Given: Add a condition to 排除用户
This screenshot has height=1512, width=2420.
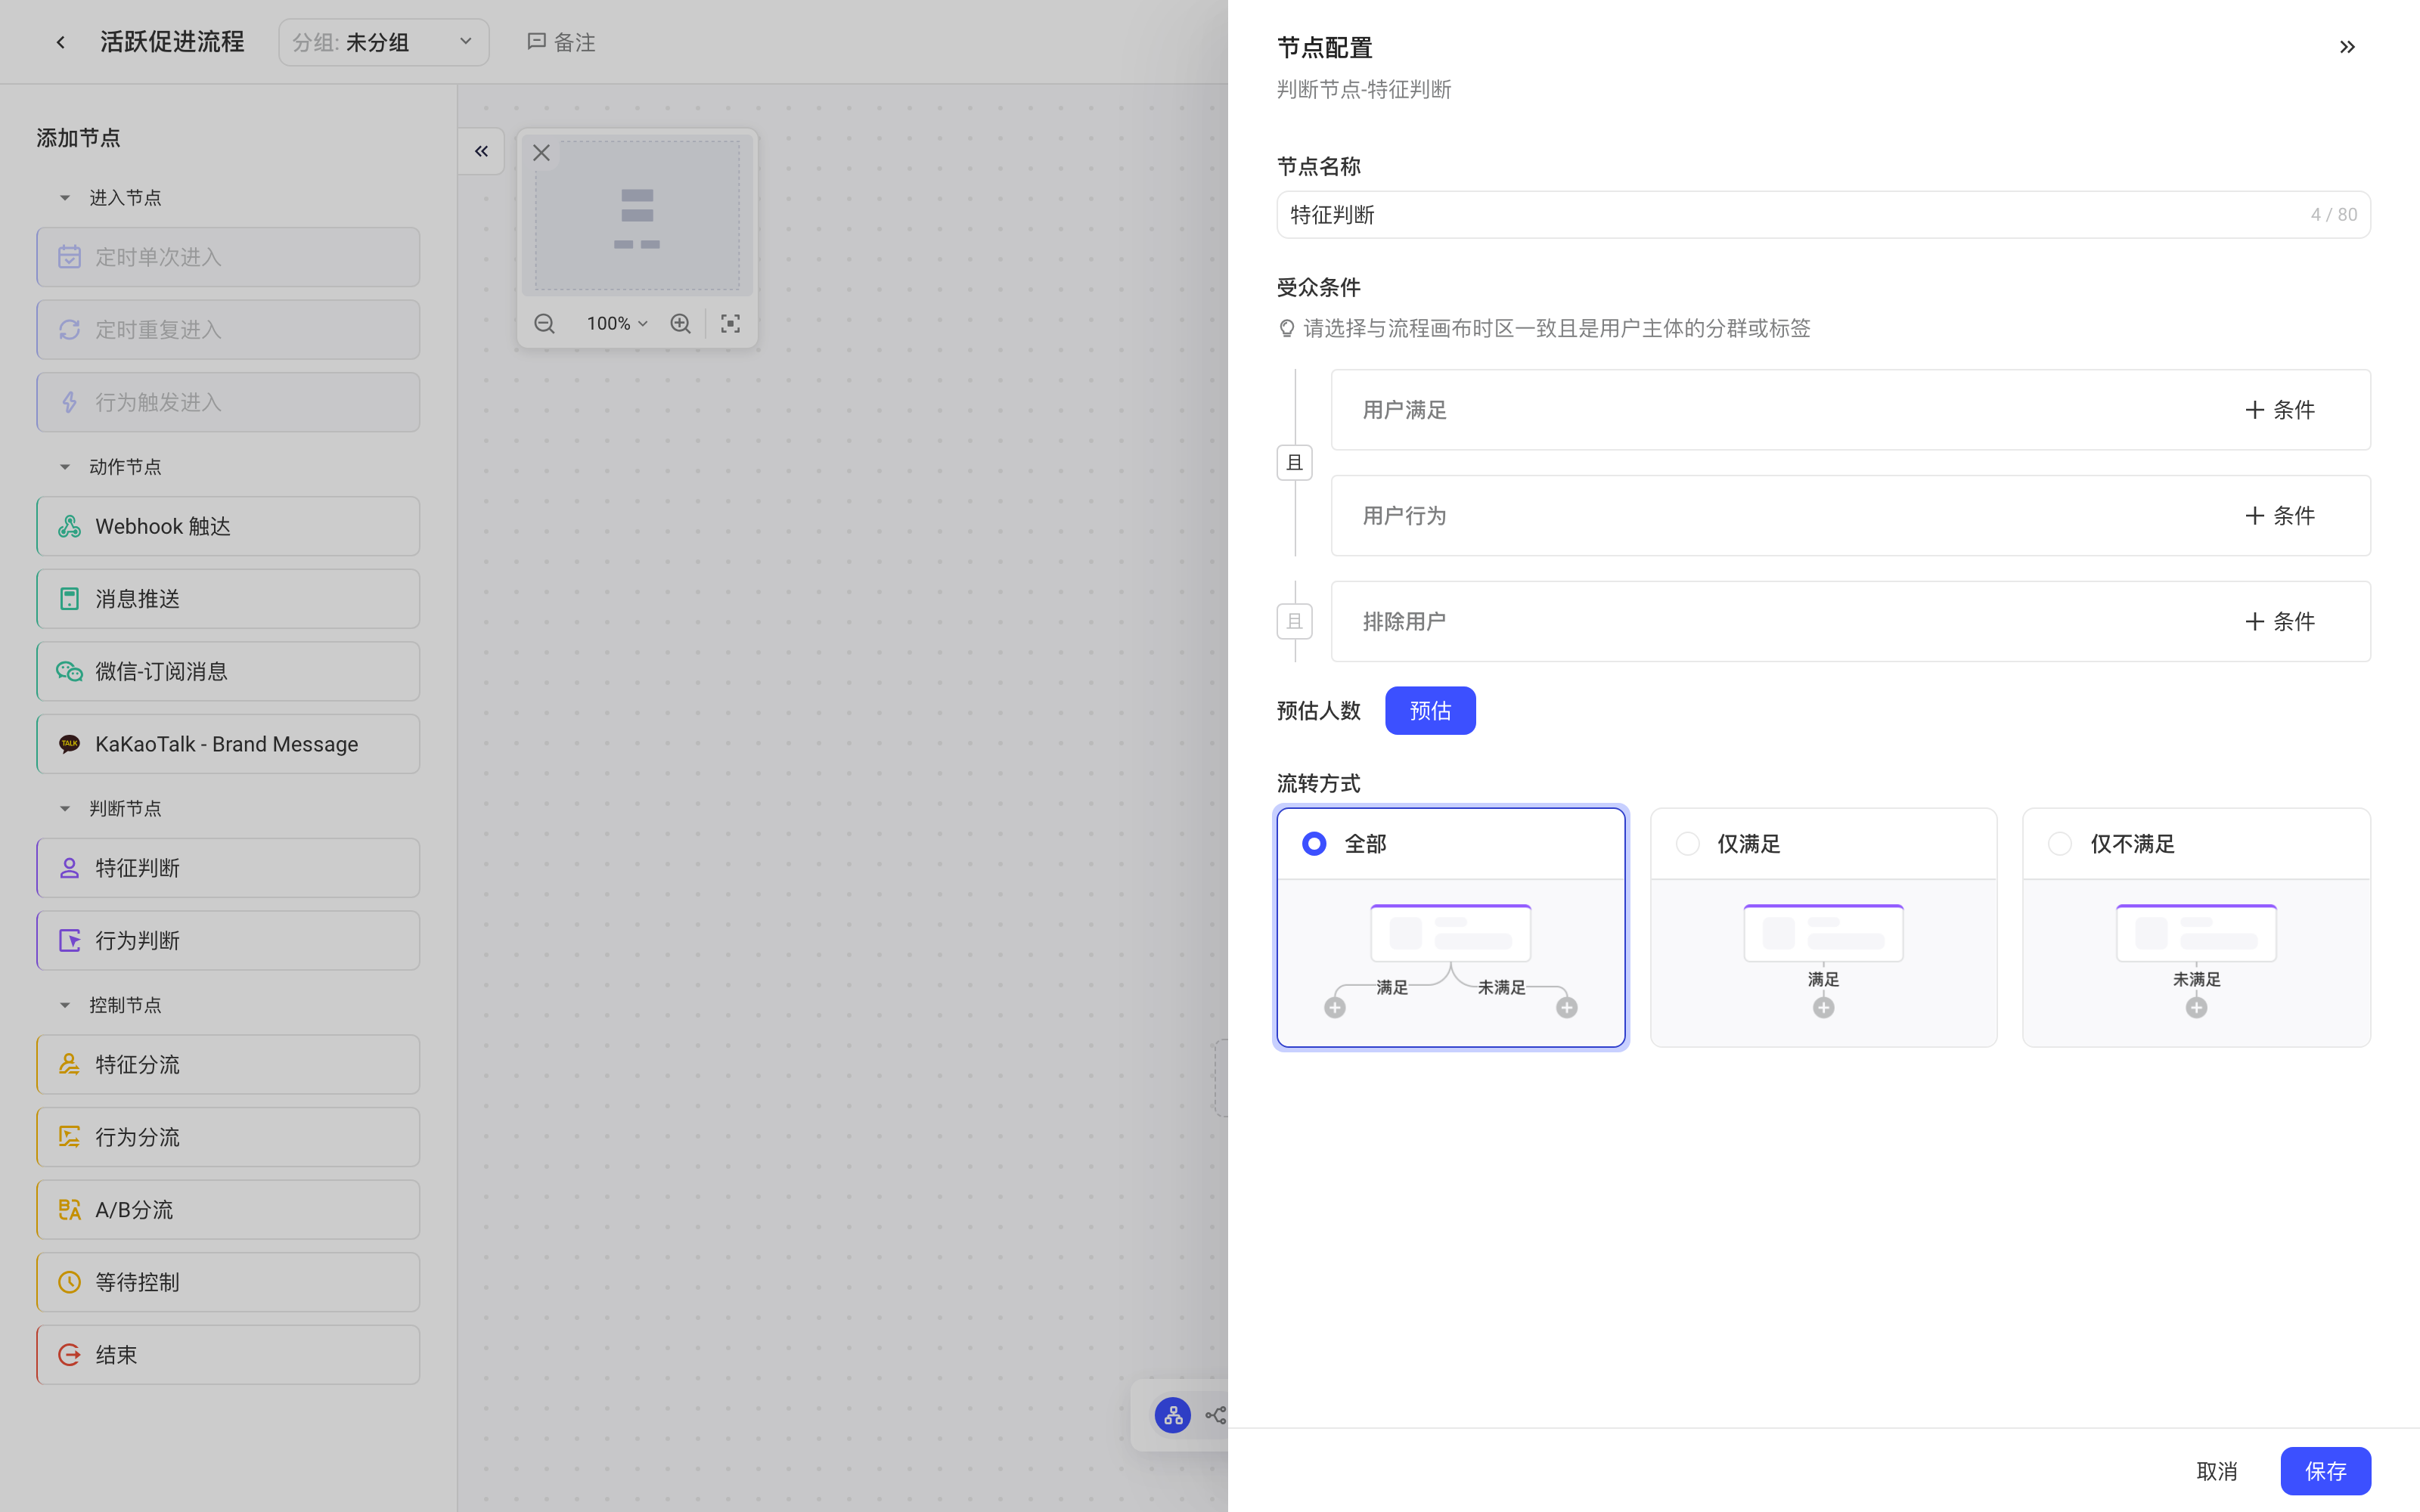Looking at the screenshot, I should tap(2280, 622).
